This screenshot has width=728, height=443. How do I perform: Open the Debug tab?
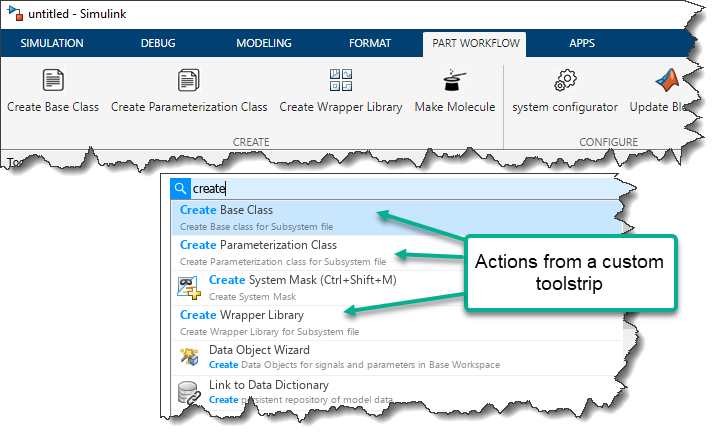tap(158, 43)
